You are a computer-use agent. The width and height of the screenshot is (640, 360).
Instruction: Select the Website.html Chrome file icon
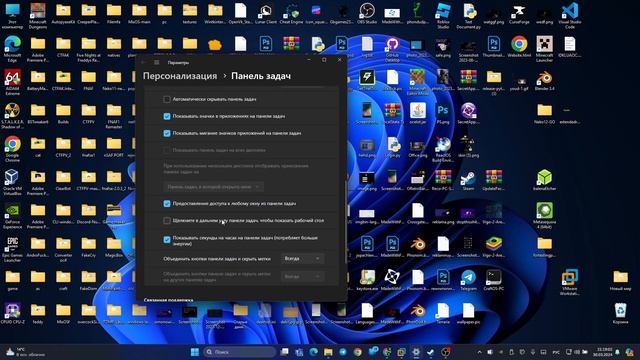[519, 47]
